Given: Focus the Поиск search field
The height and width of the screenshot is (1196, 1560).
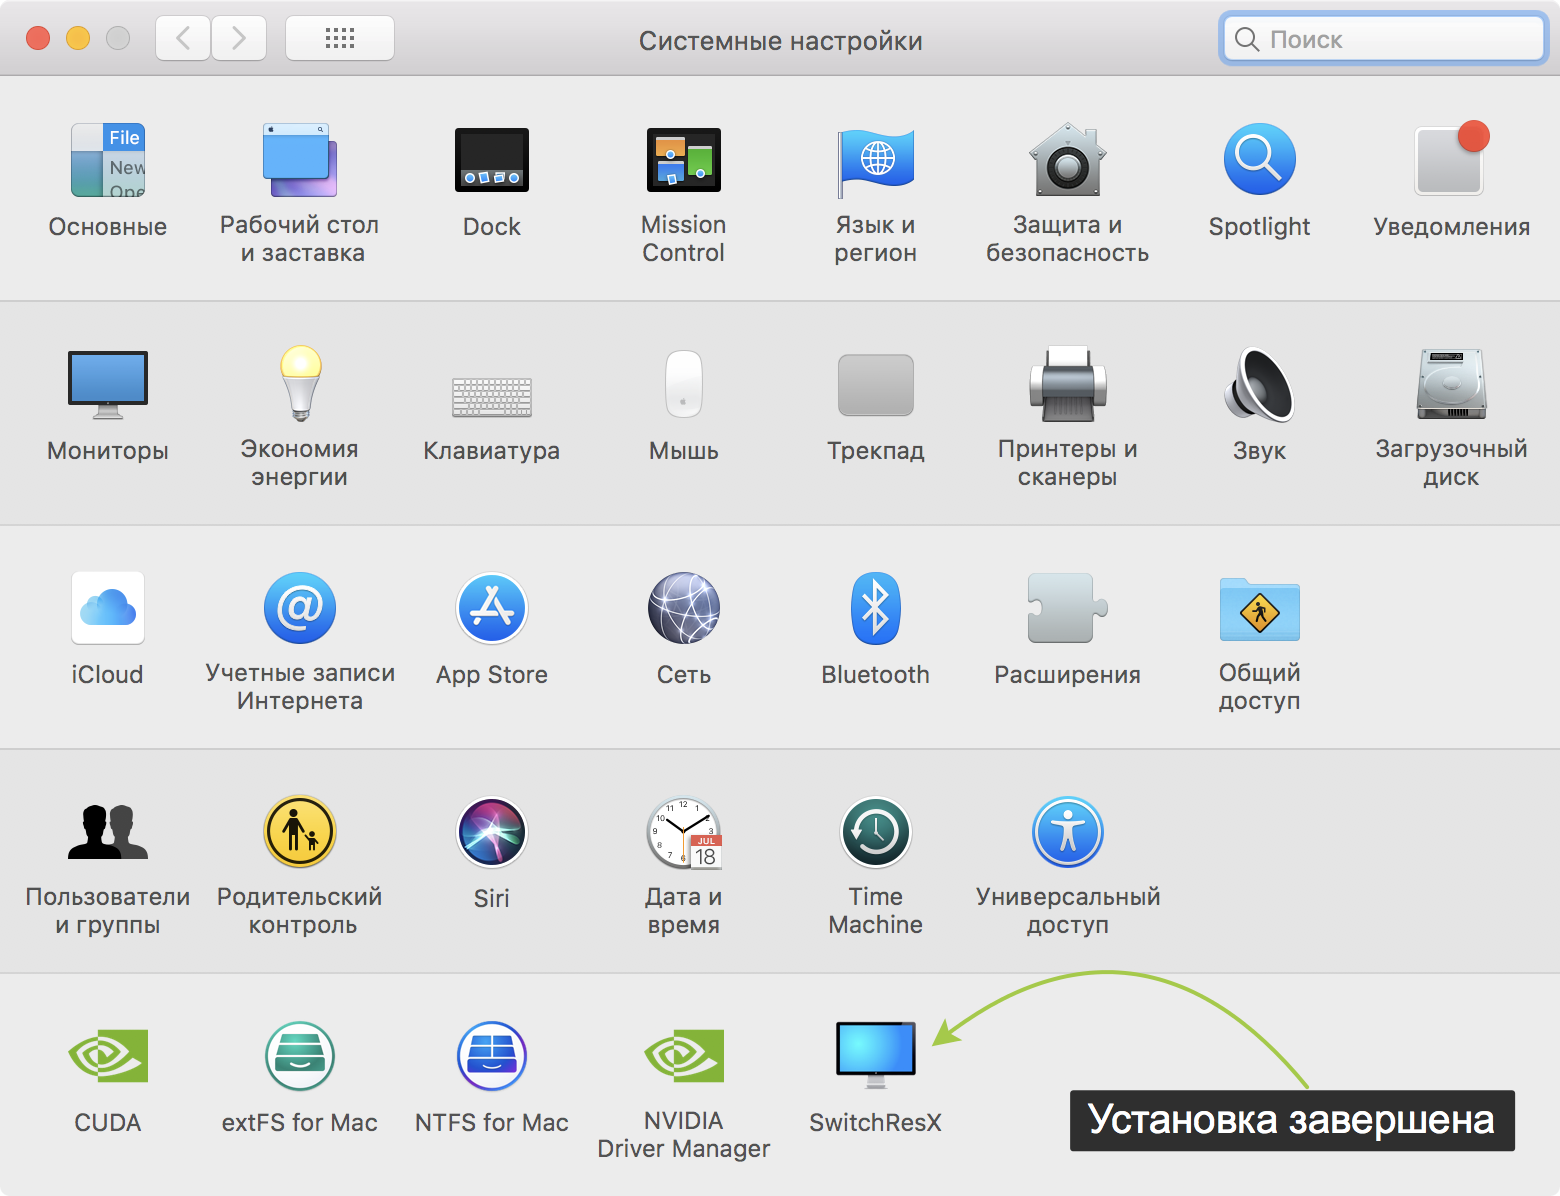Looking at the screenshot, I should [1384, 39].
